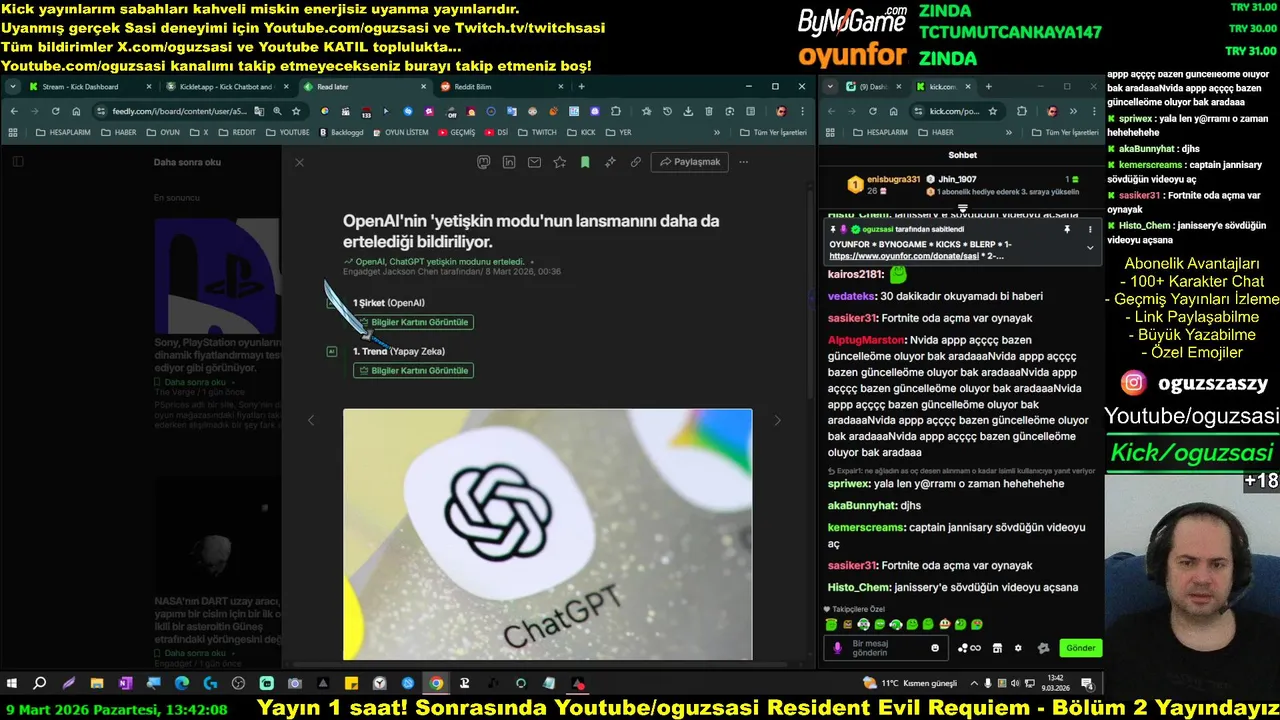Open the Kick shop icon beside chat input
Viewport: 1280px width, 720px height.
pos(997,648)
